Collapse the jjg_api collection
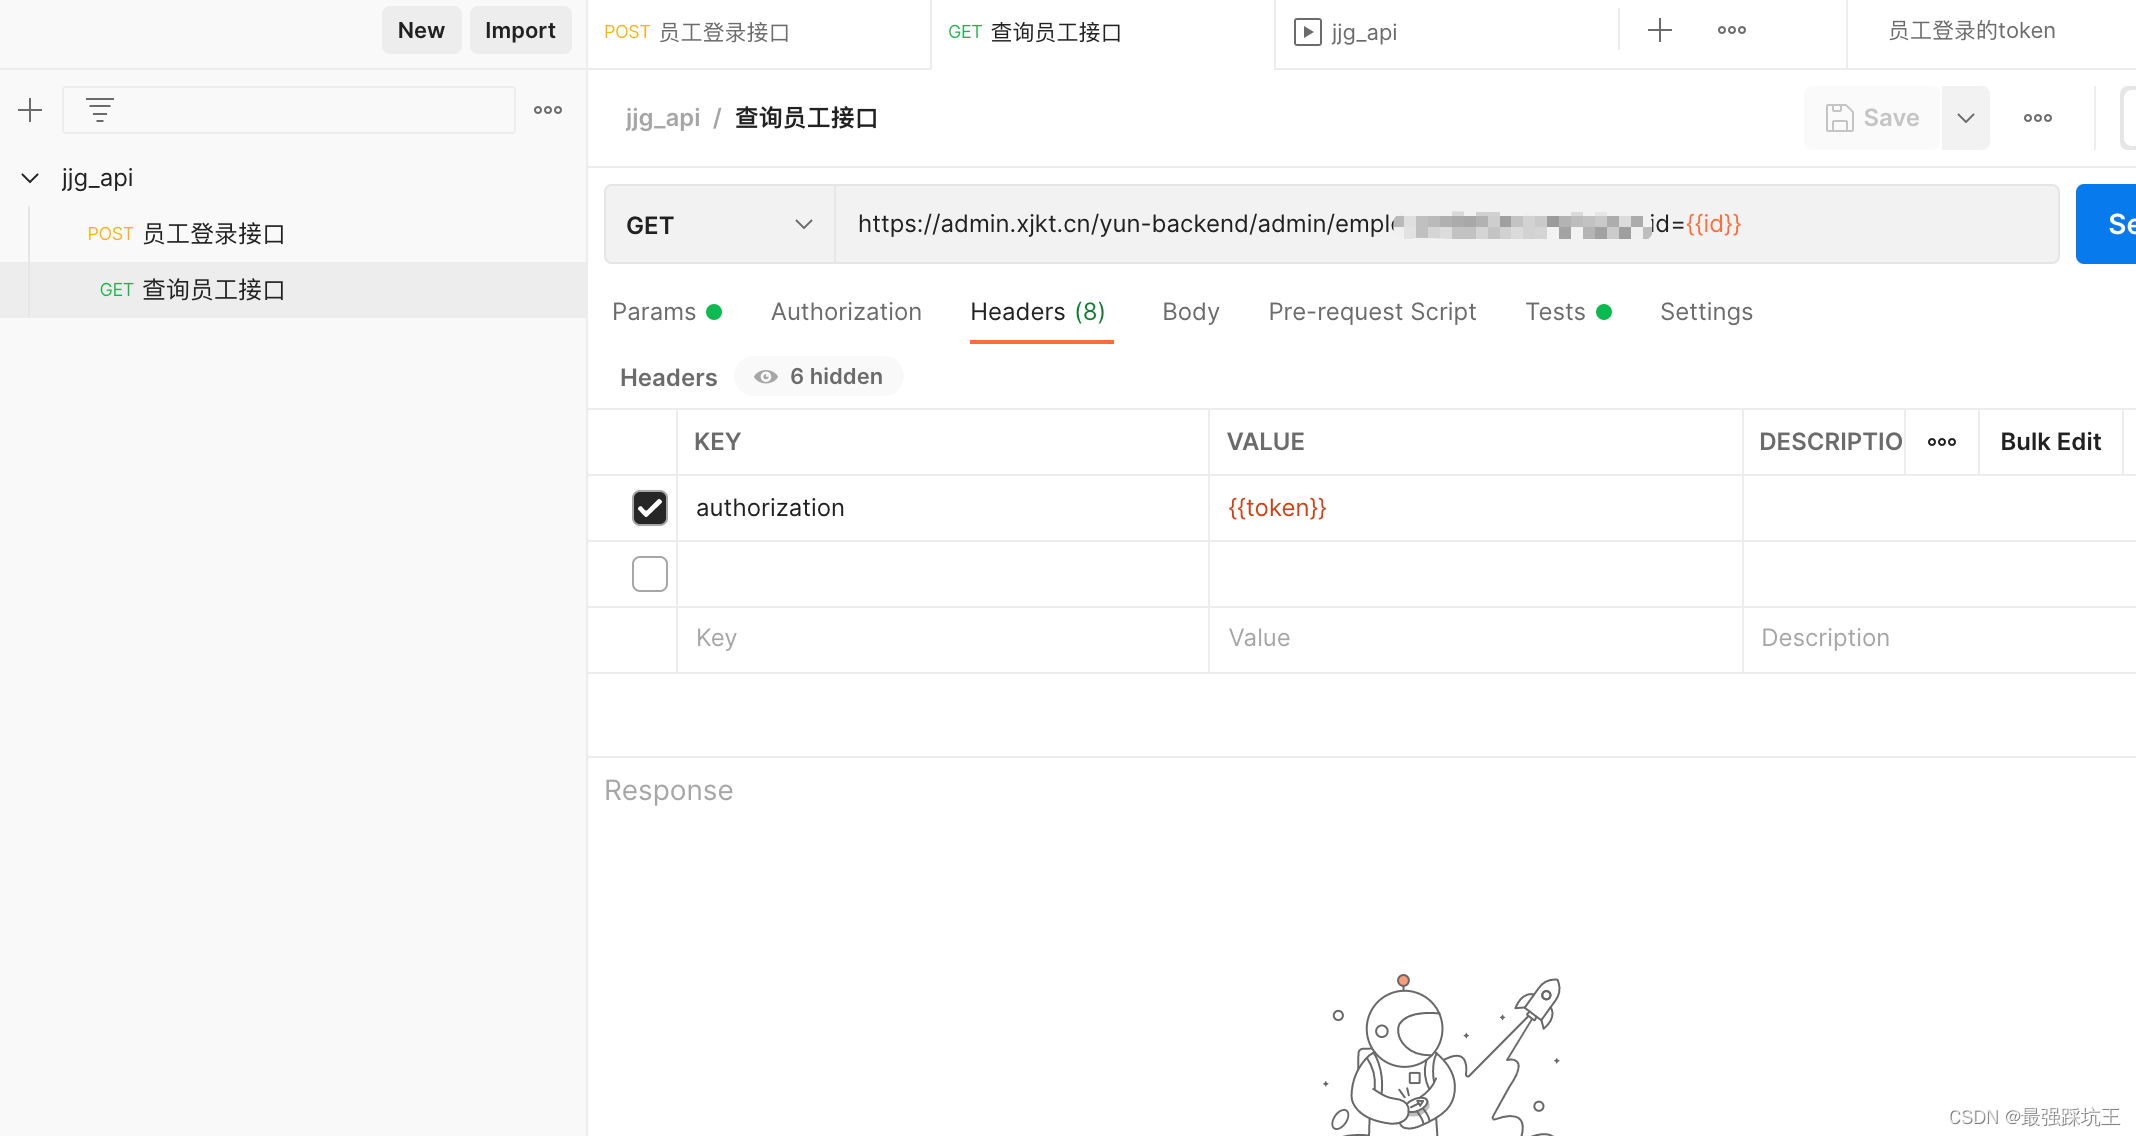This screenshot has height=1136, width=2136. (30, 178)
